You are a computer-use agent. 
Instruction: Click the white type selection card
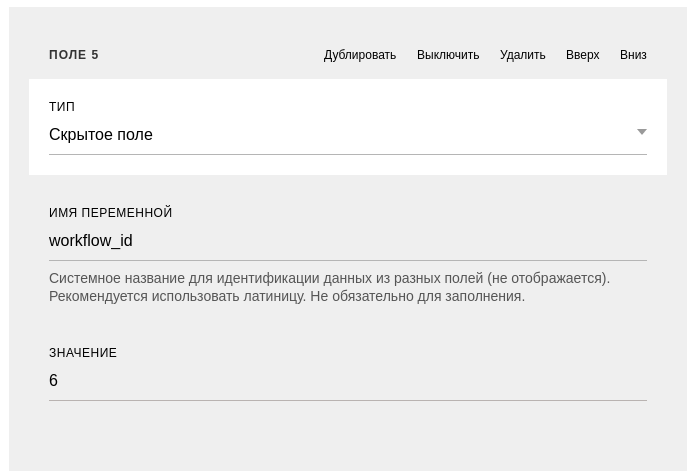[x=348, y=127]
